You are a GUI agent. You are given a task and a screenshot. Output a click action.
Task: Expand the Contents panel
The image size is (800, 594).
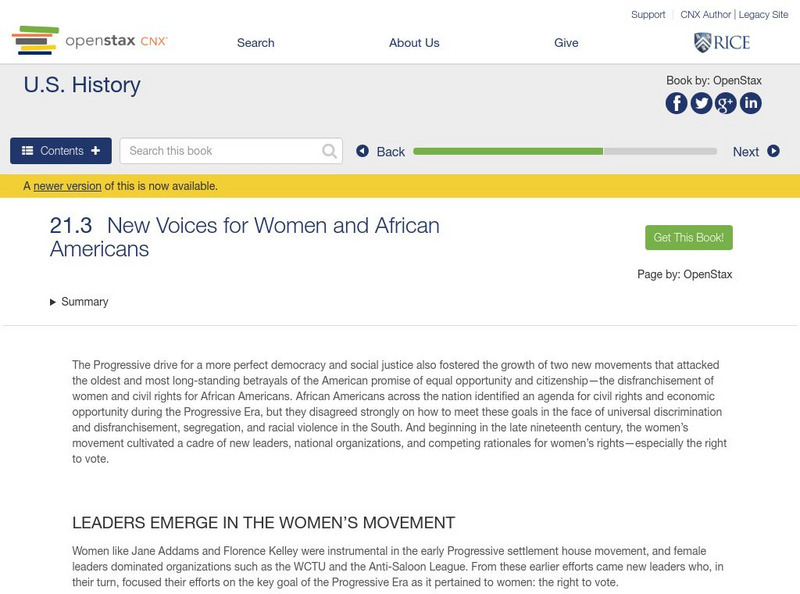[61, 151]
